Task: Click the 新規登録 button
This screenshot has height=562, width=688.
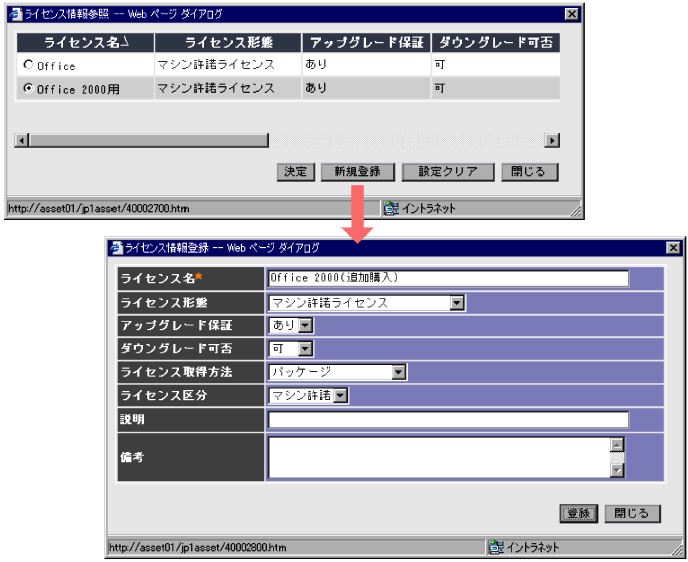Action: click(x=358, y=172)
